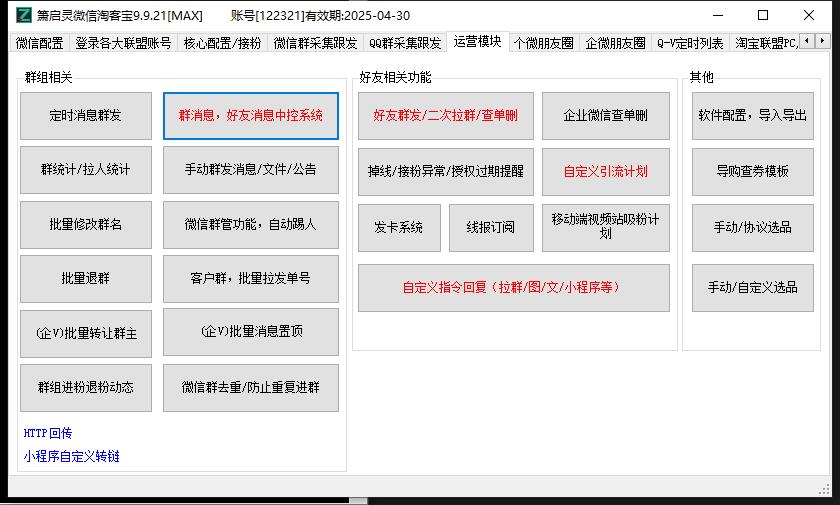Open 移动端视频站吸粉计划
The height and width of the screenshot is (505, 840).
click(605, 228)
